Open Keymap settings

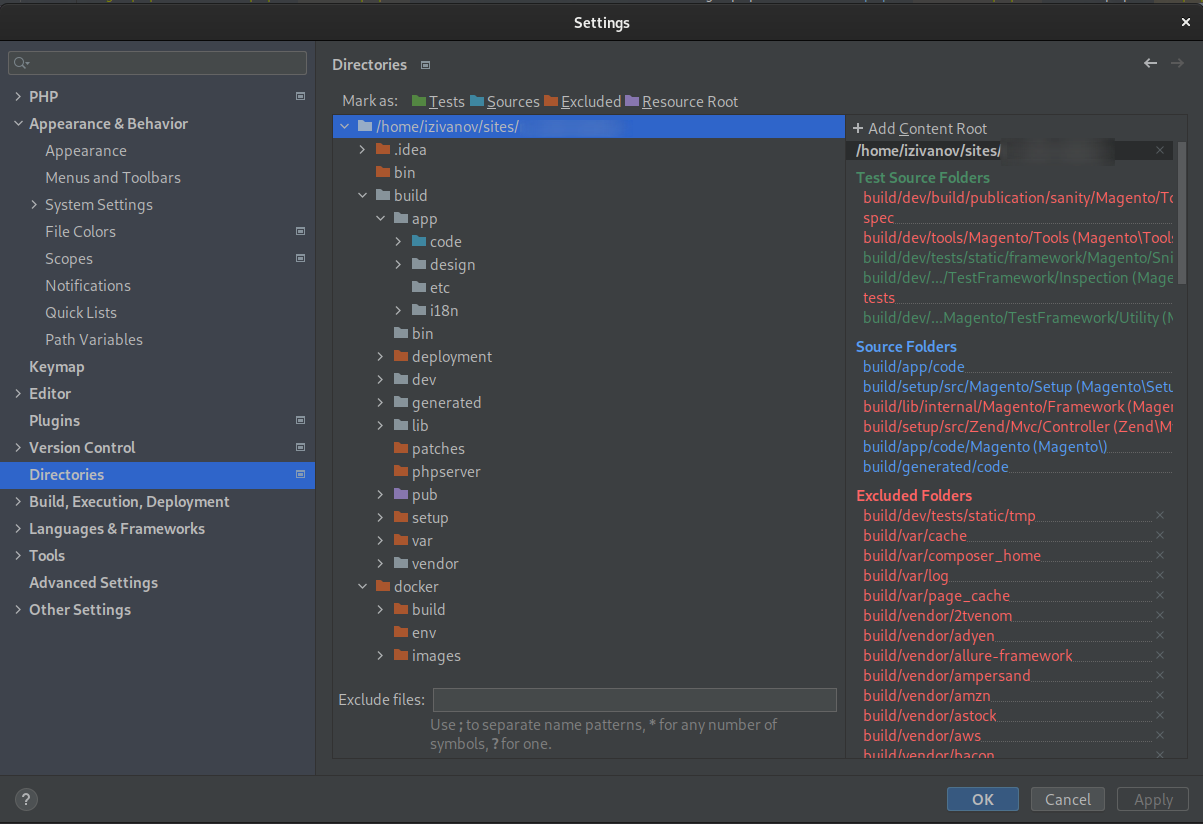57,366
